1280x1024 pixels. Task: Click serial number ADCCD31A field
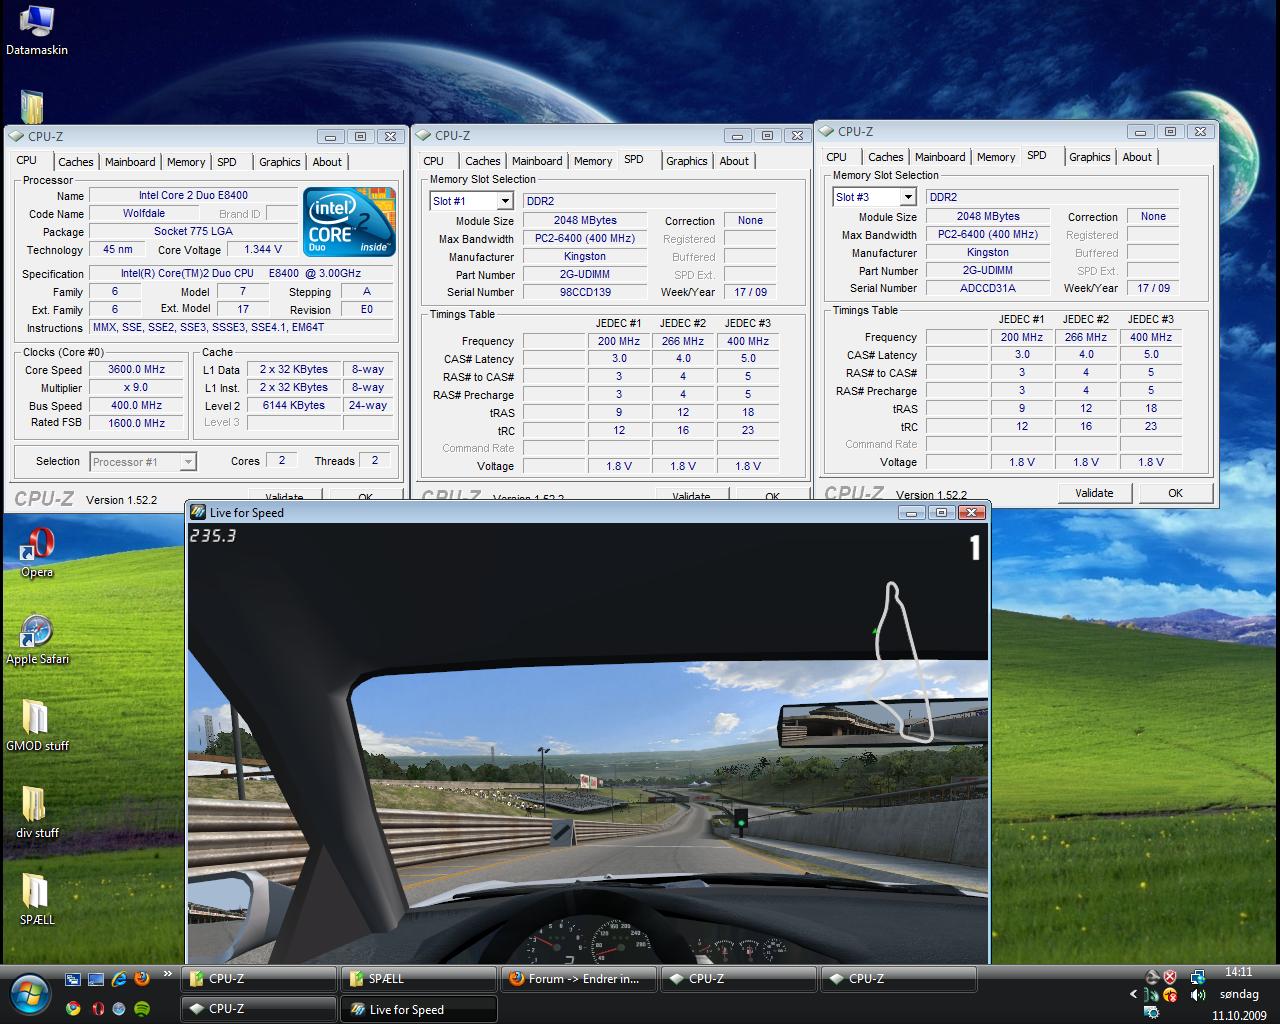click(988, 288)
